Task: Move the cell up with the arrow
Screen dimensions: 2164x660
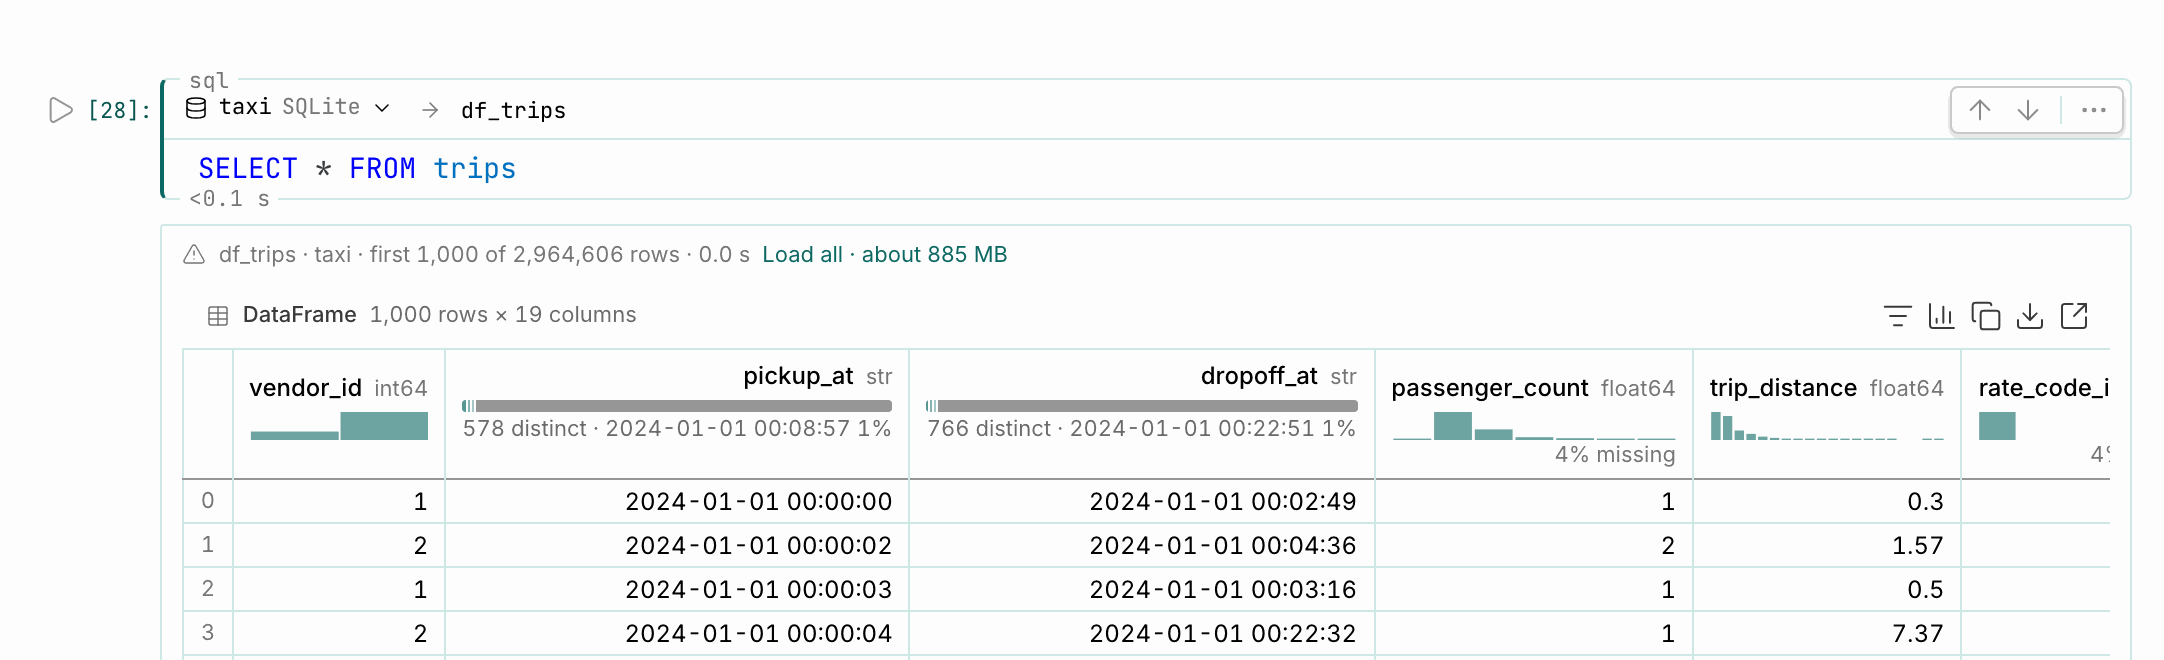Action: 1980,110
